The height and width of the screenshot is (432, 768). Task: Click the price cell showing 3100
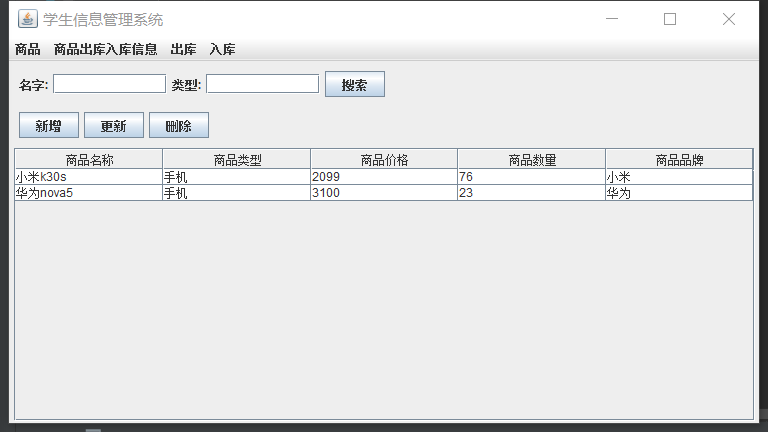coord(384,193)
